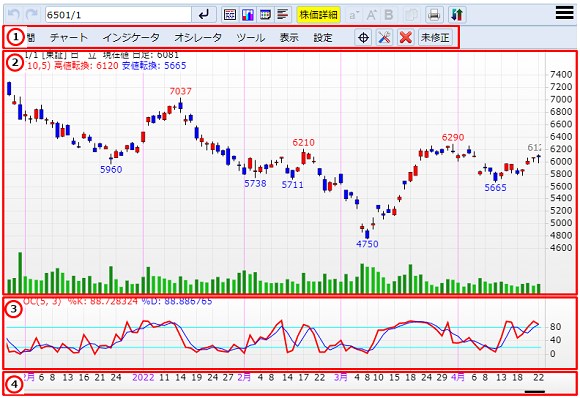This screenshot has width=580, height=398.
Task: Focus the stock code field showing 6501/1
Action: [118, 15]
